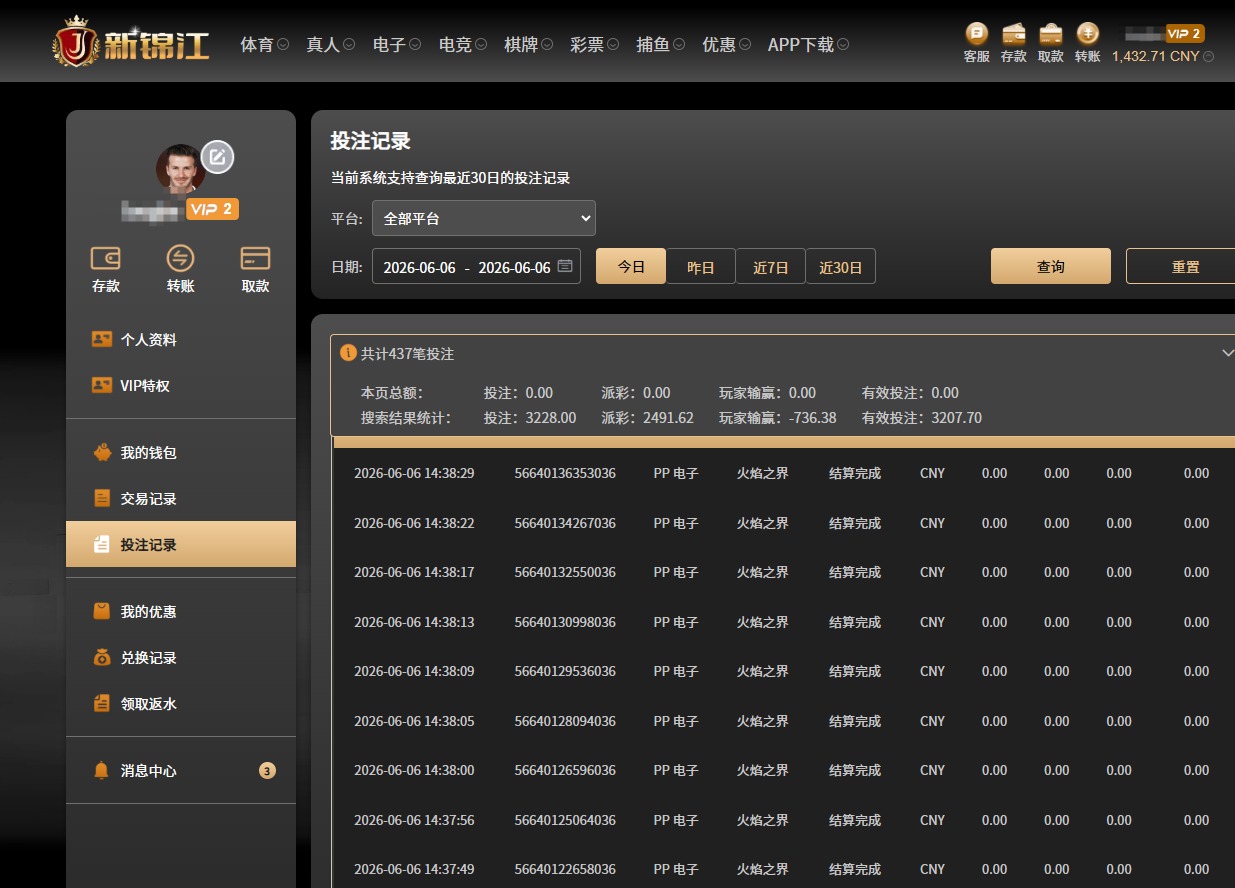Image resolution: width=1235 pixels, height=888 pixels.
Task: Open the 电竞 menu
Action: pyautogui.click(x=463, y=45)
